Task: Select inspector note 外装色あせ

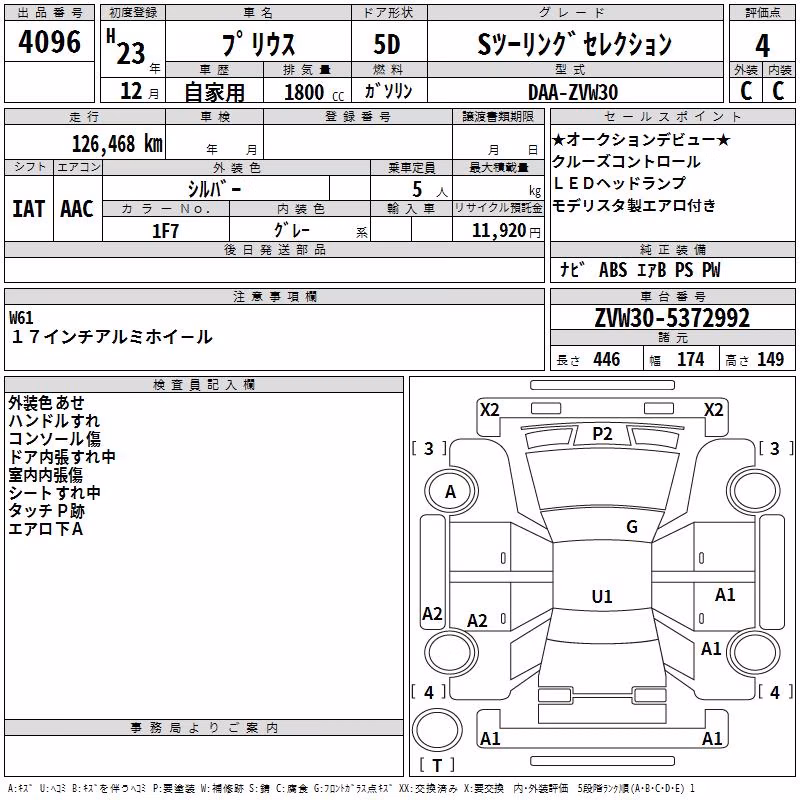Action: click(x=46, y=403)
